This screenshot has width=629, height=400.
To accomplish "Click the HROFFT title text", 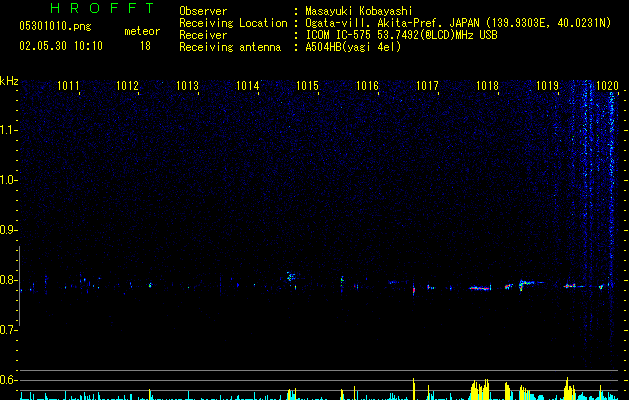I will click(102, 8).
